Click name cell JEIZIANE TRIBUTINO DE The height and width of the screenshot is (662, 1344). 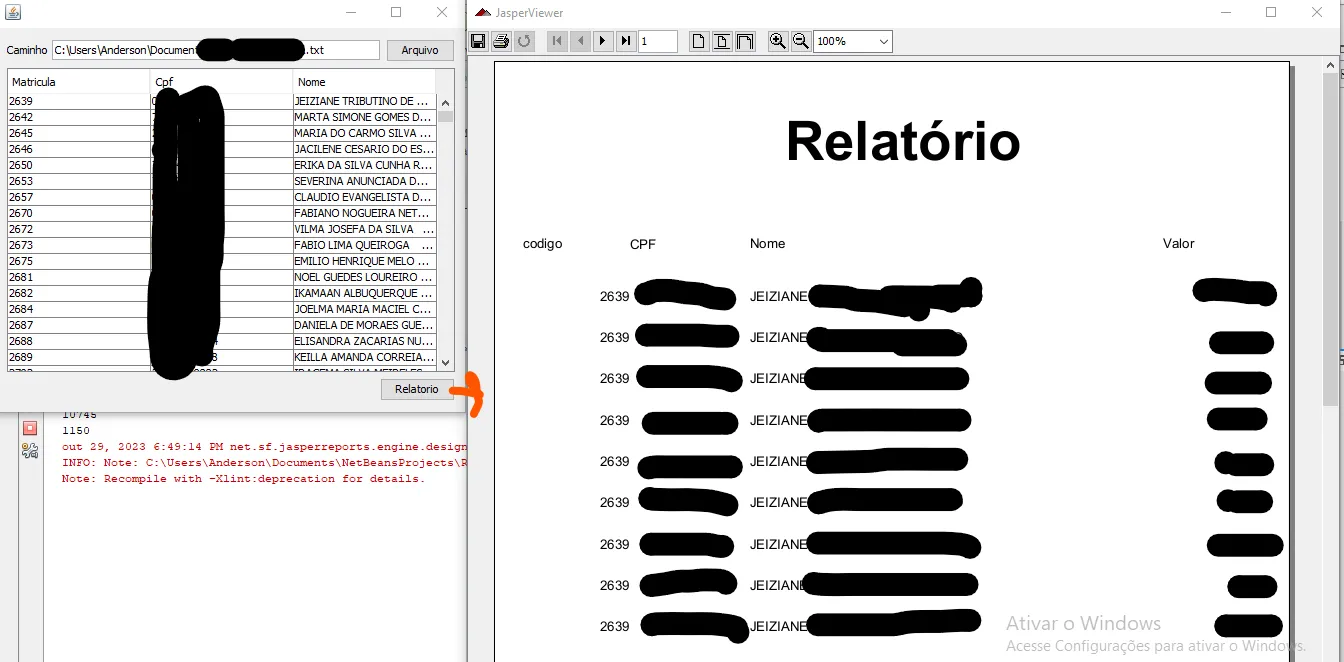[364, 101]
